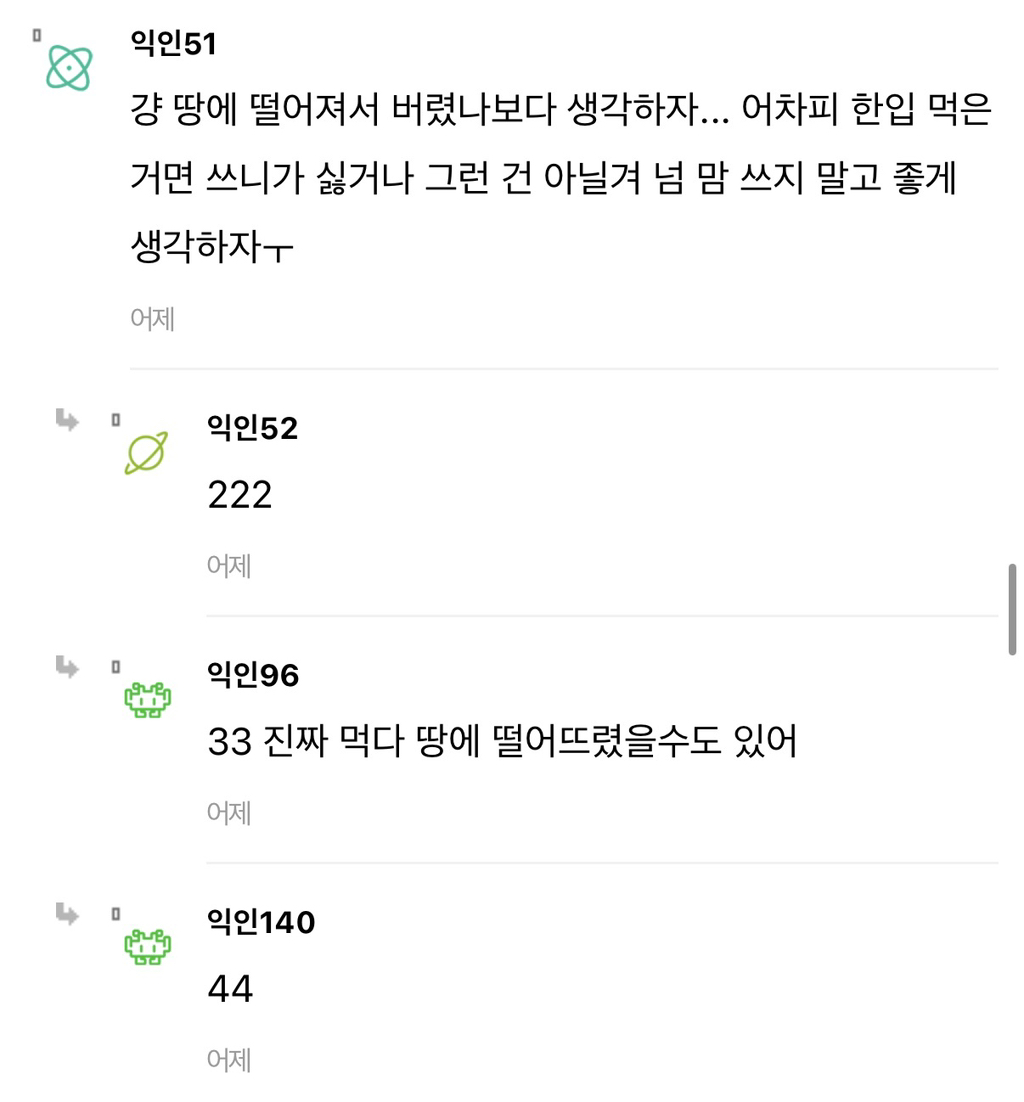Click the anonymous badge icon beside 익인51's avatar
Screen dimensions: 1024x1102
point(36,36)
